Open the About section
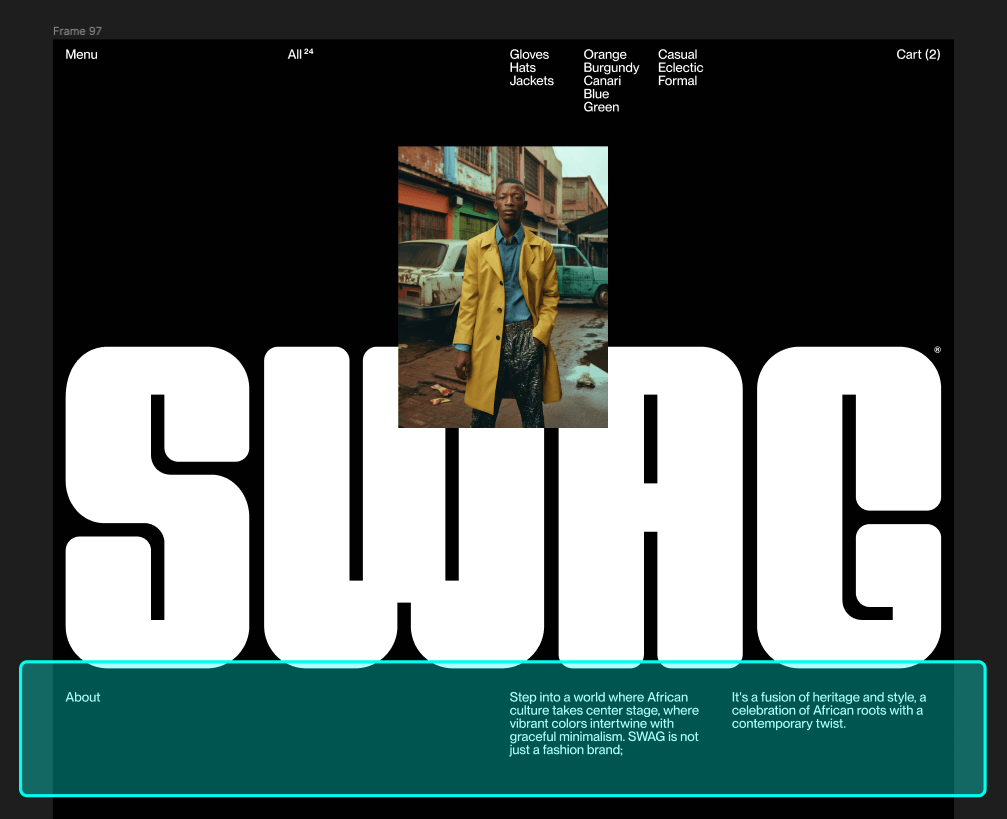Image resolution: width=1007 pixels, height=819 pixels. point(83,697)
